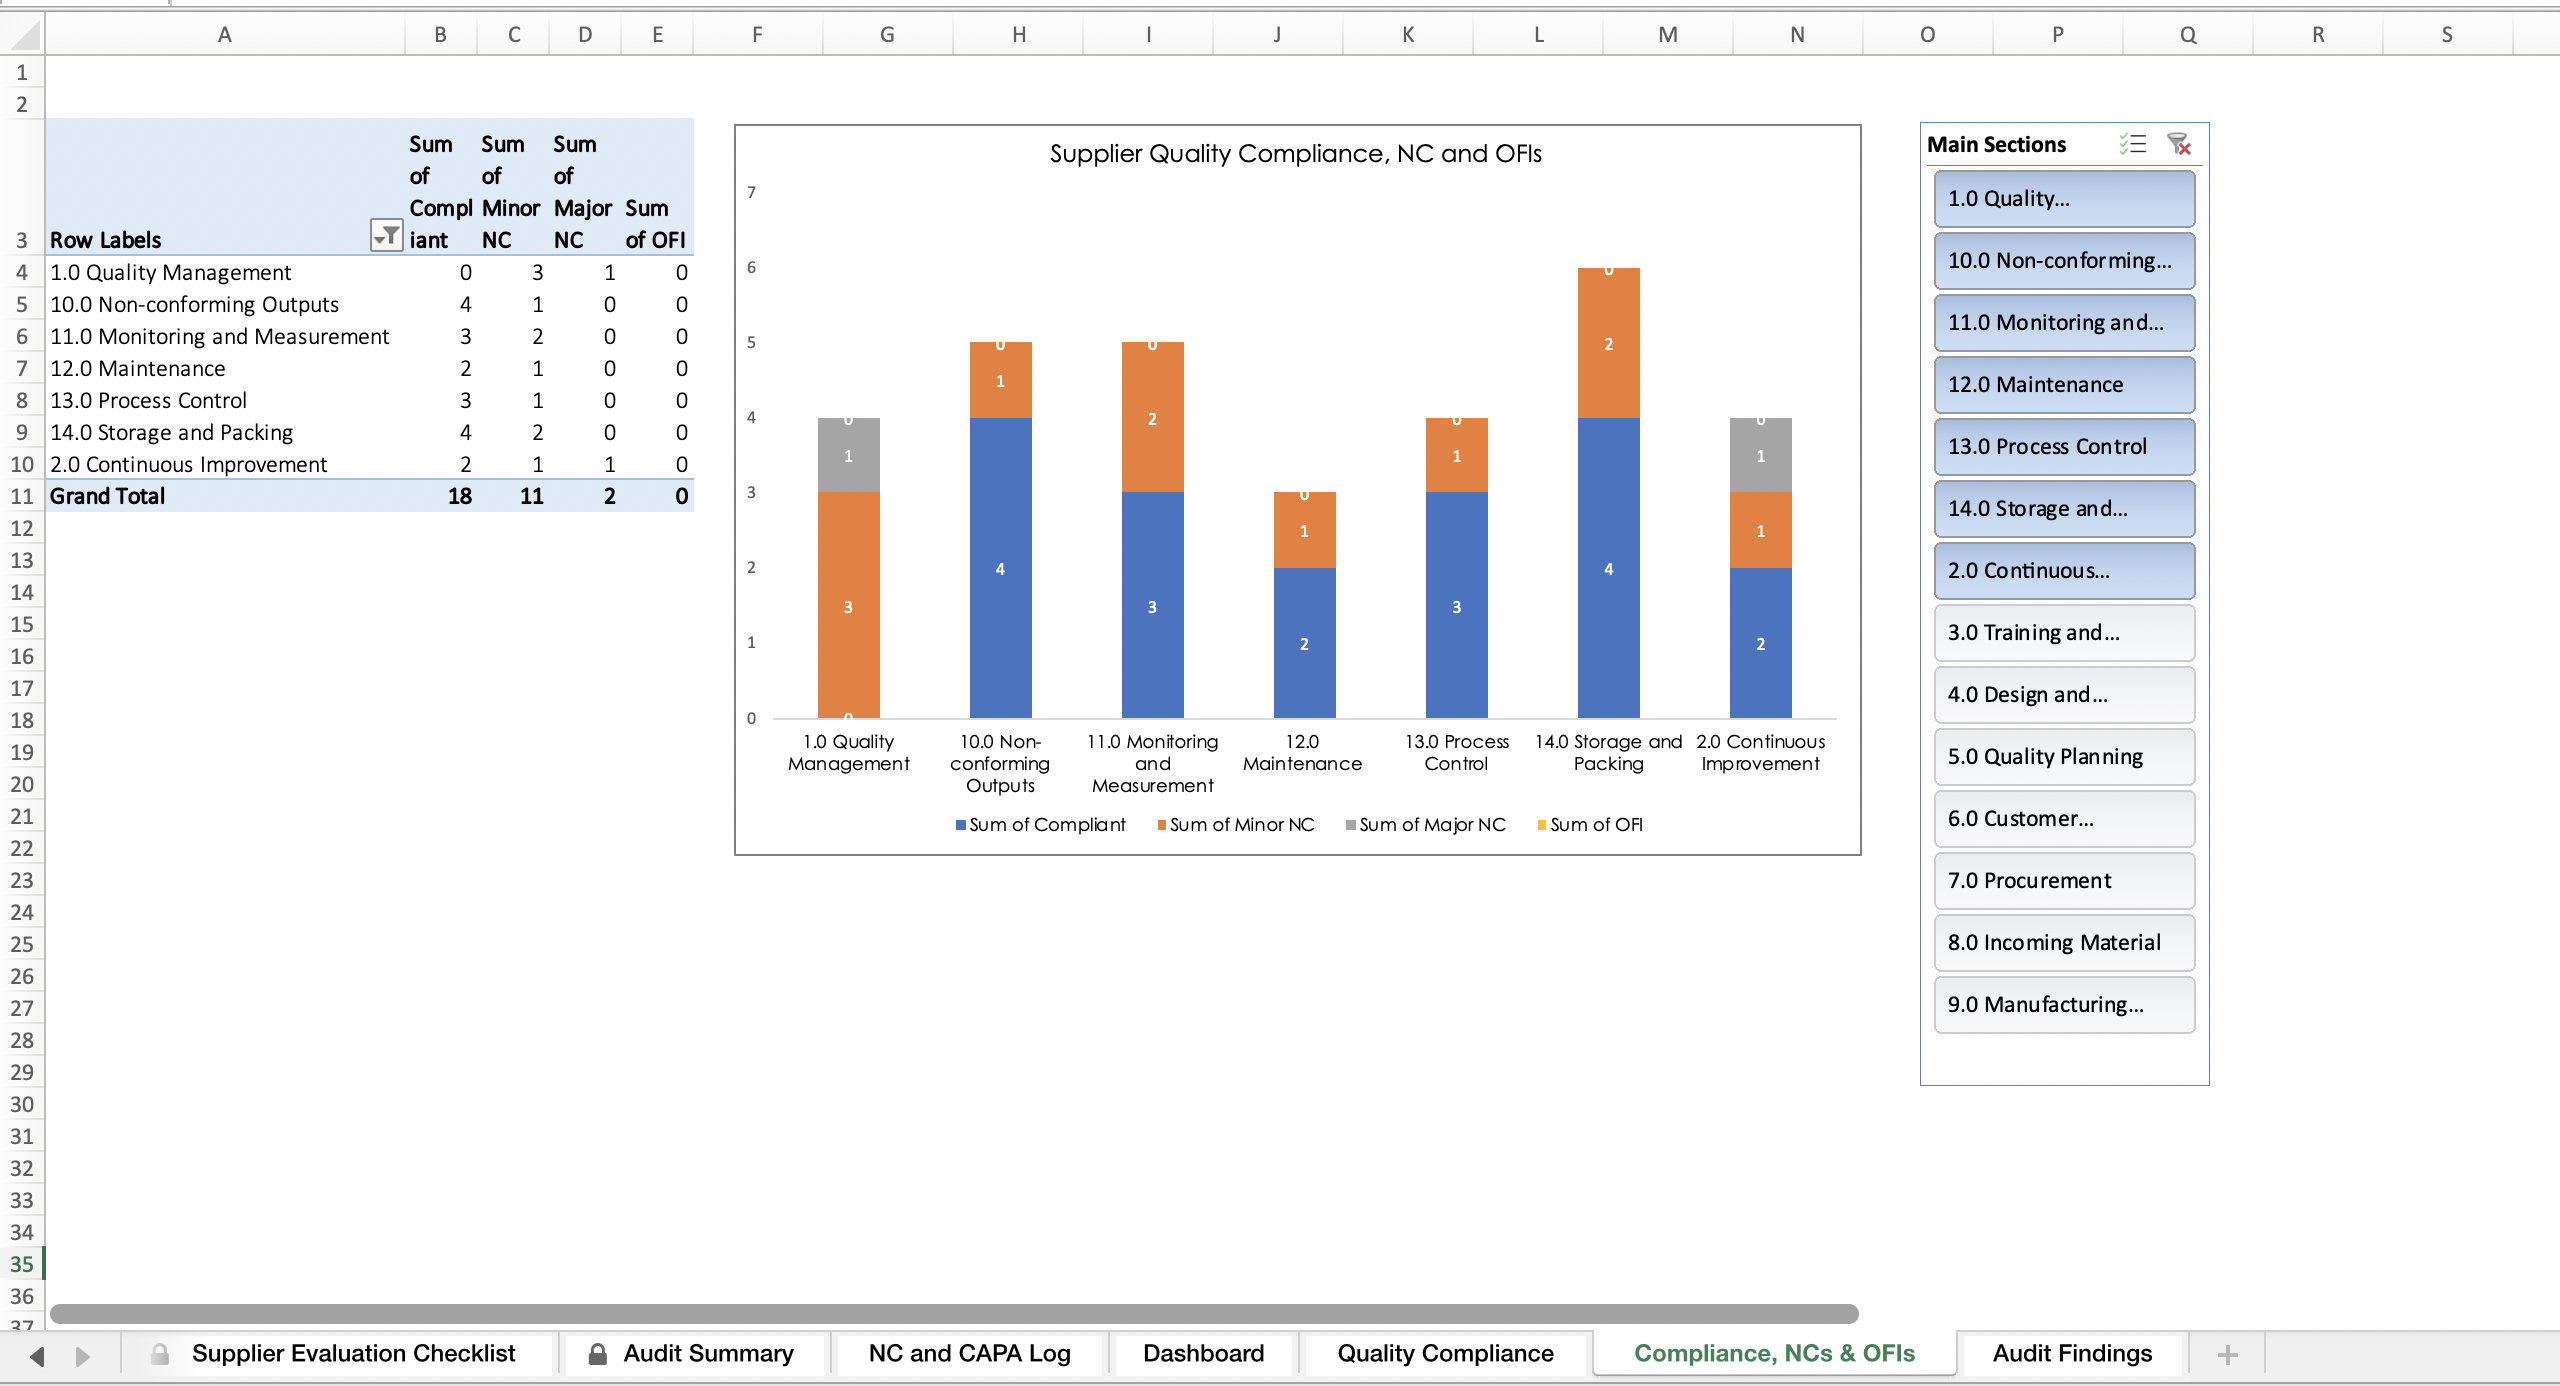
Task: Add a new sheet with plus icon
Action: (x=2227, y=1355)
